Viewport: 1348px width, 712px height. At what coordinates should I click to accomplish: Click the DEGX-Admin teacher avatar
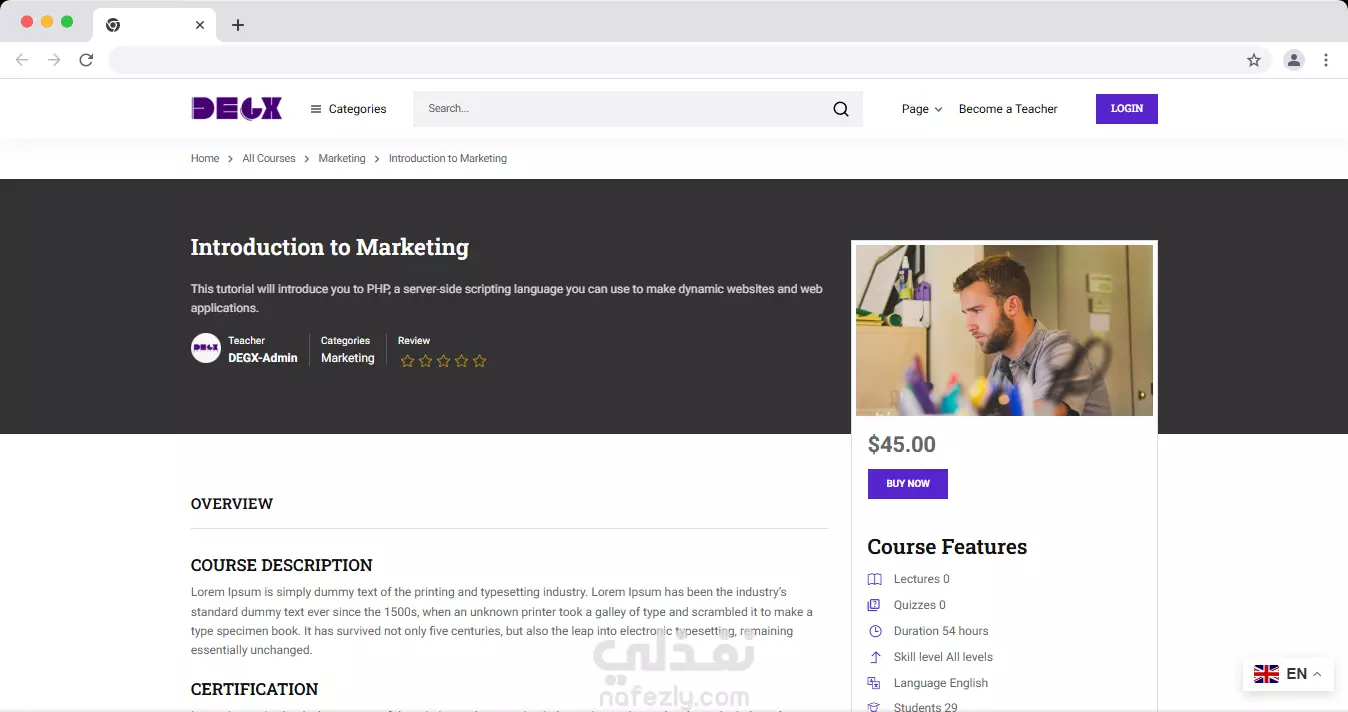tap(206, 348)
